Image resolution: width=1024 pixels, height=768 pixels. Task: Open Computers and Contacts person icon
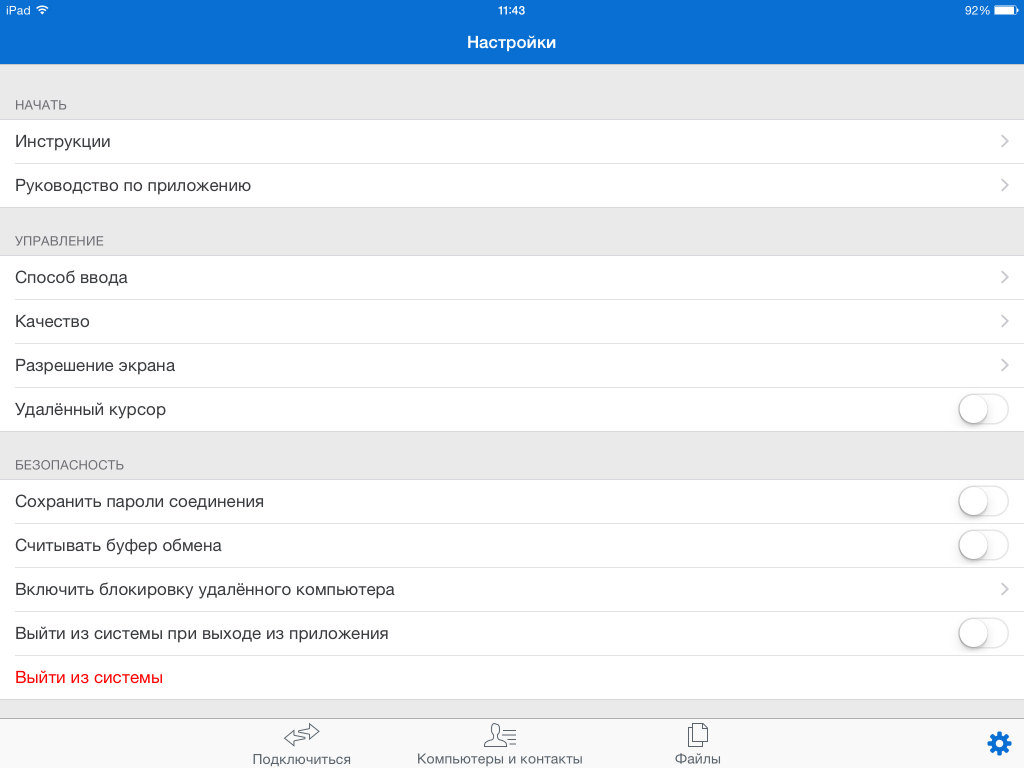499,736
